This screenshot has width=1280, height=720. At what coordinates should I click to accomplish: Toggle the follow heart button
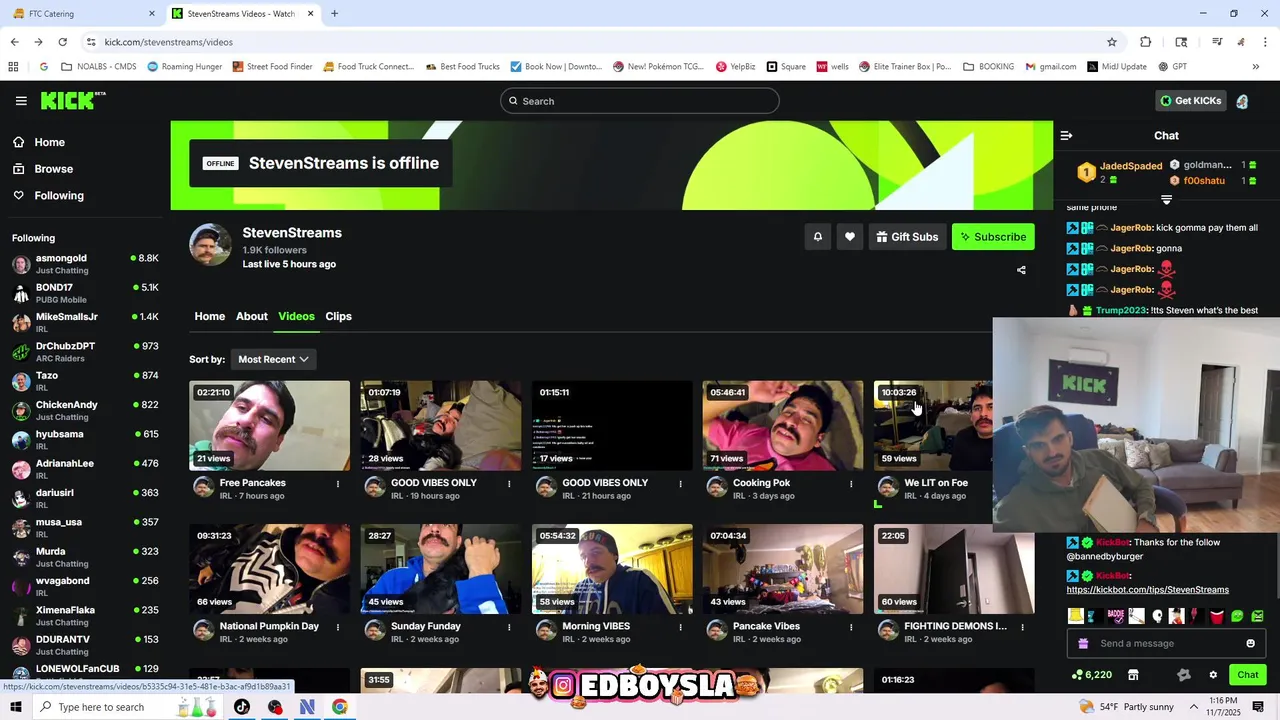pyautogui.click(x=850, y=237)
